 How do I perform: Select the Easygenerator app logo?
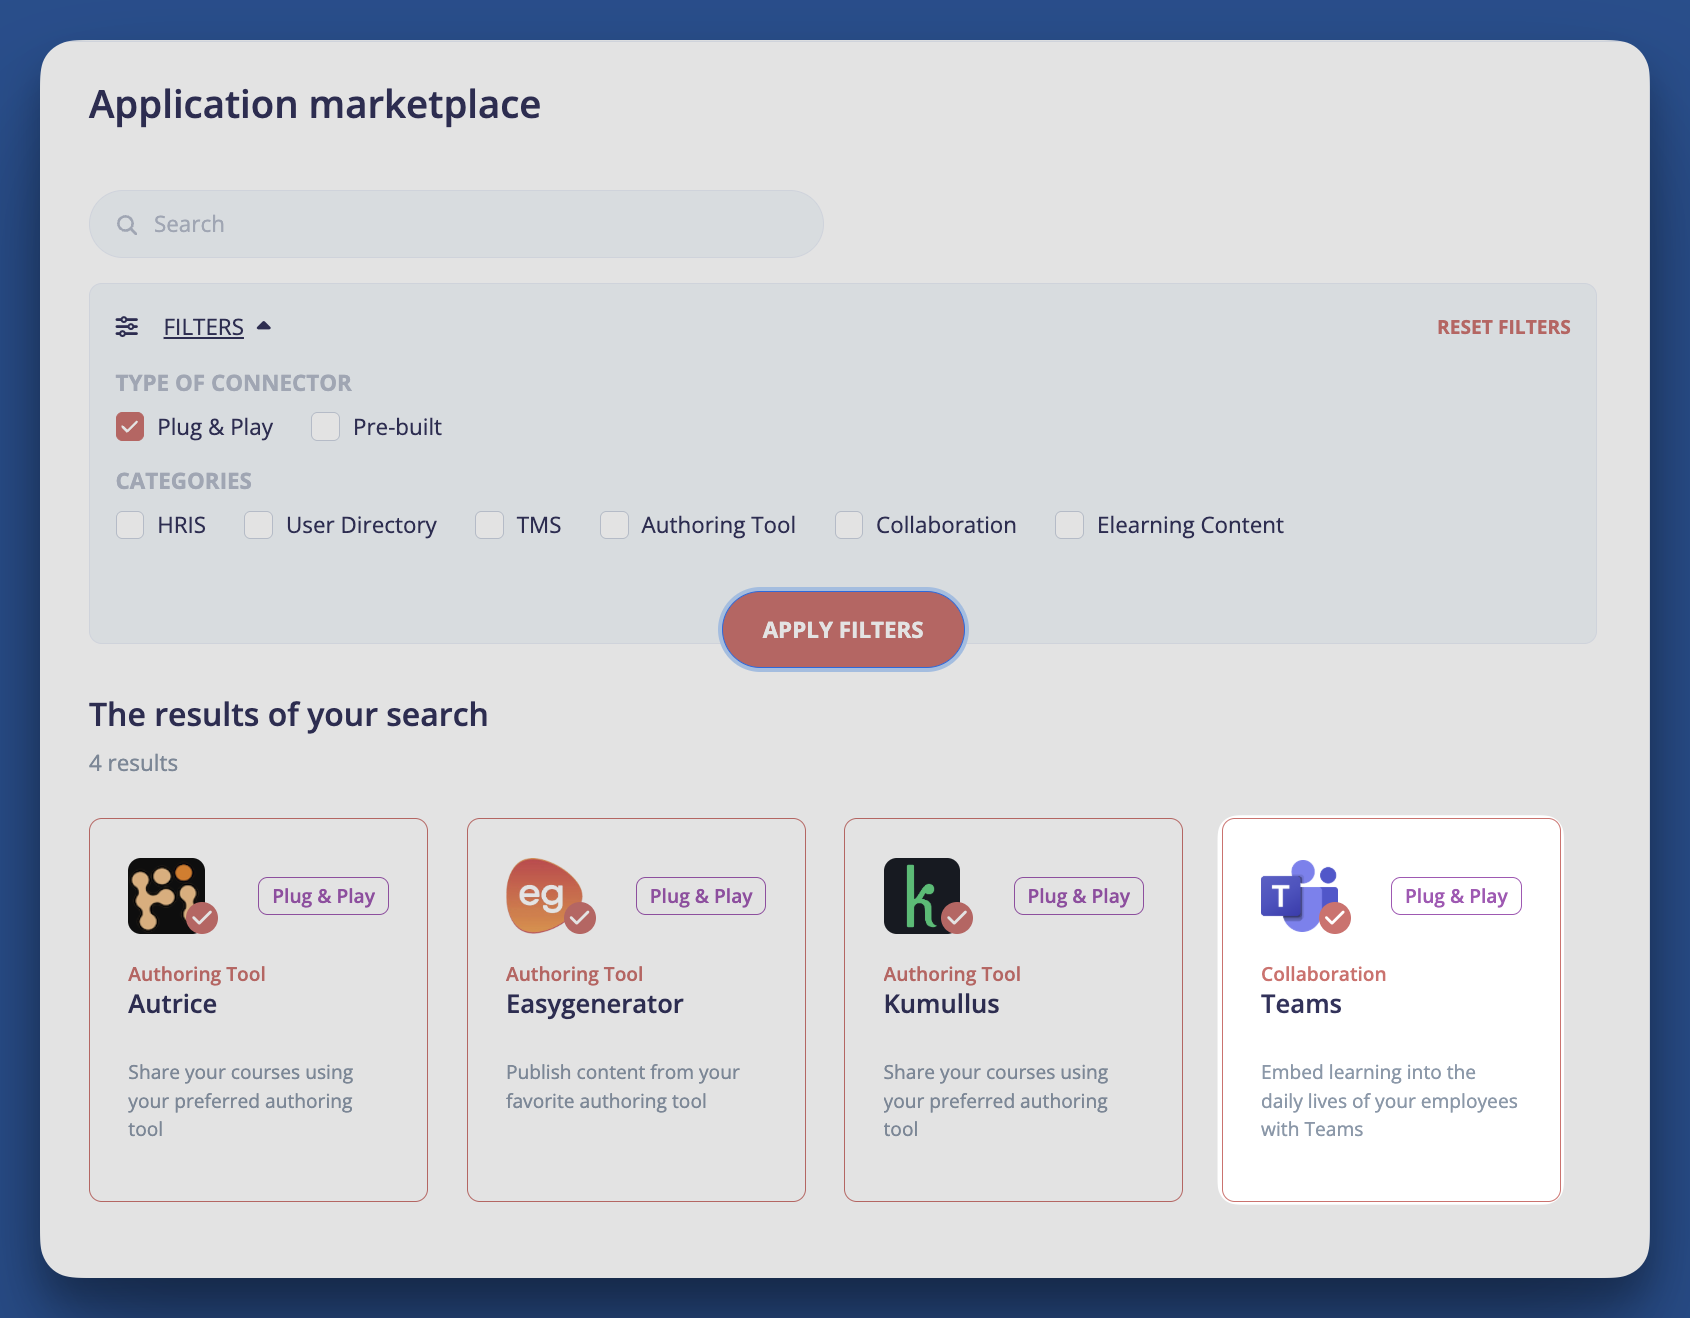click(545, 895)
